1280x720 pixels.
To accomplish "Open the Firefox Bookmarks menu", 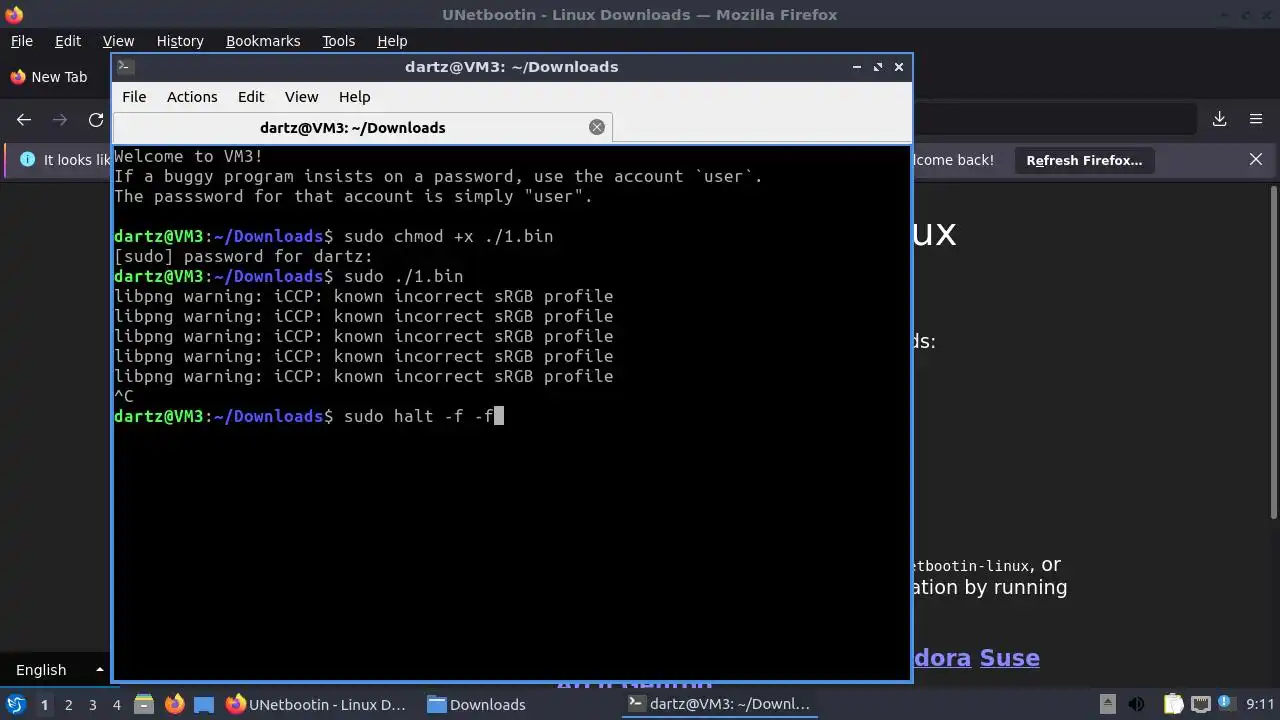I will pyautogui.click(x=263, y=41).
